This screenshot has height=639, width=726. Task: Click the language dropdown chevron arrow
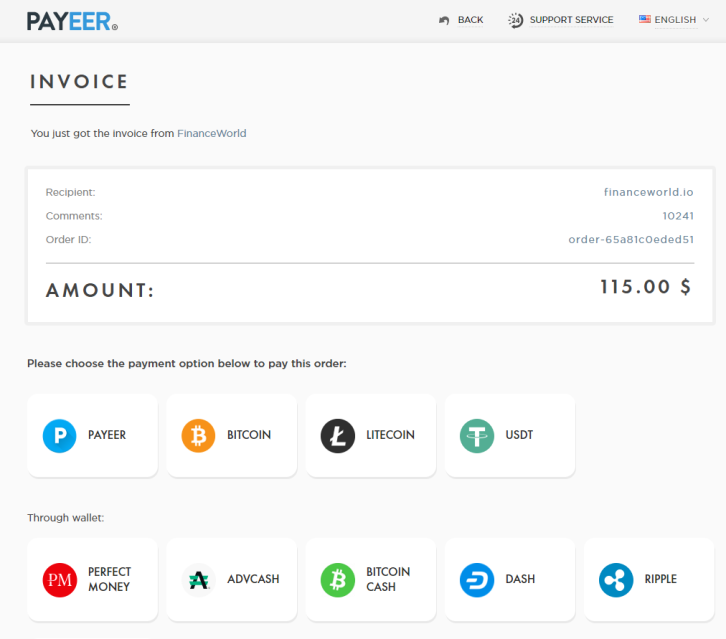(x=706, y=20)
